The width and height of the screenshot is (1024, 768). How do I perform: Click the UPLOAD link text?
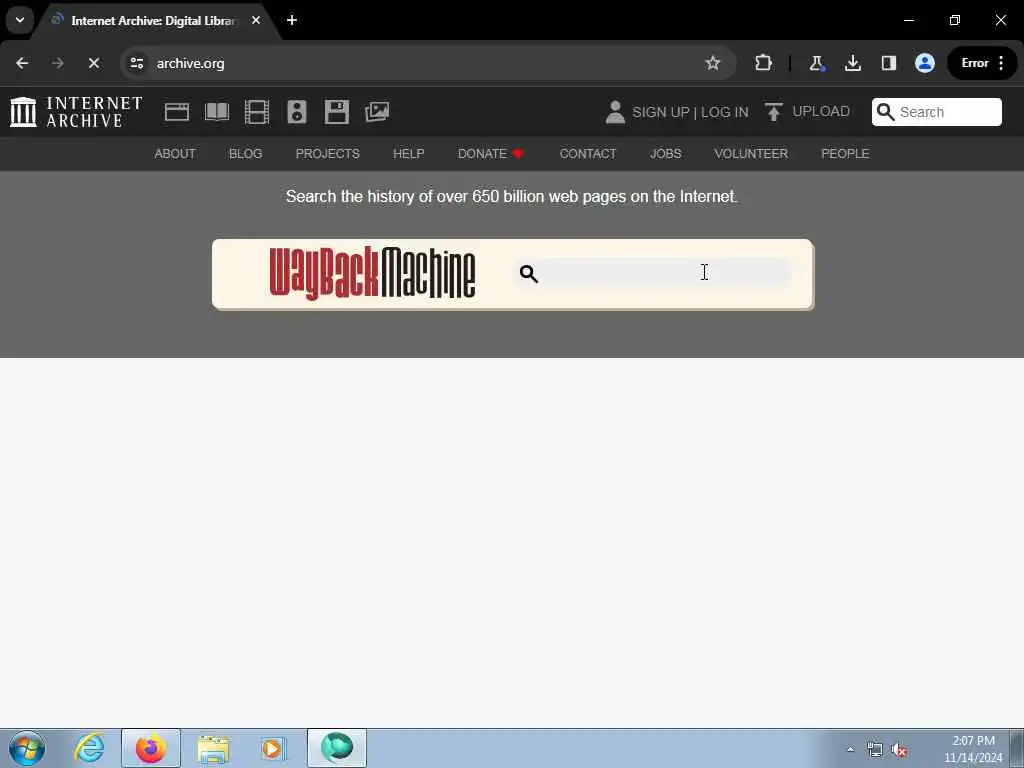[821, 111]
